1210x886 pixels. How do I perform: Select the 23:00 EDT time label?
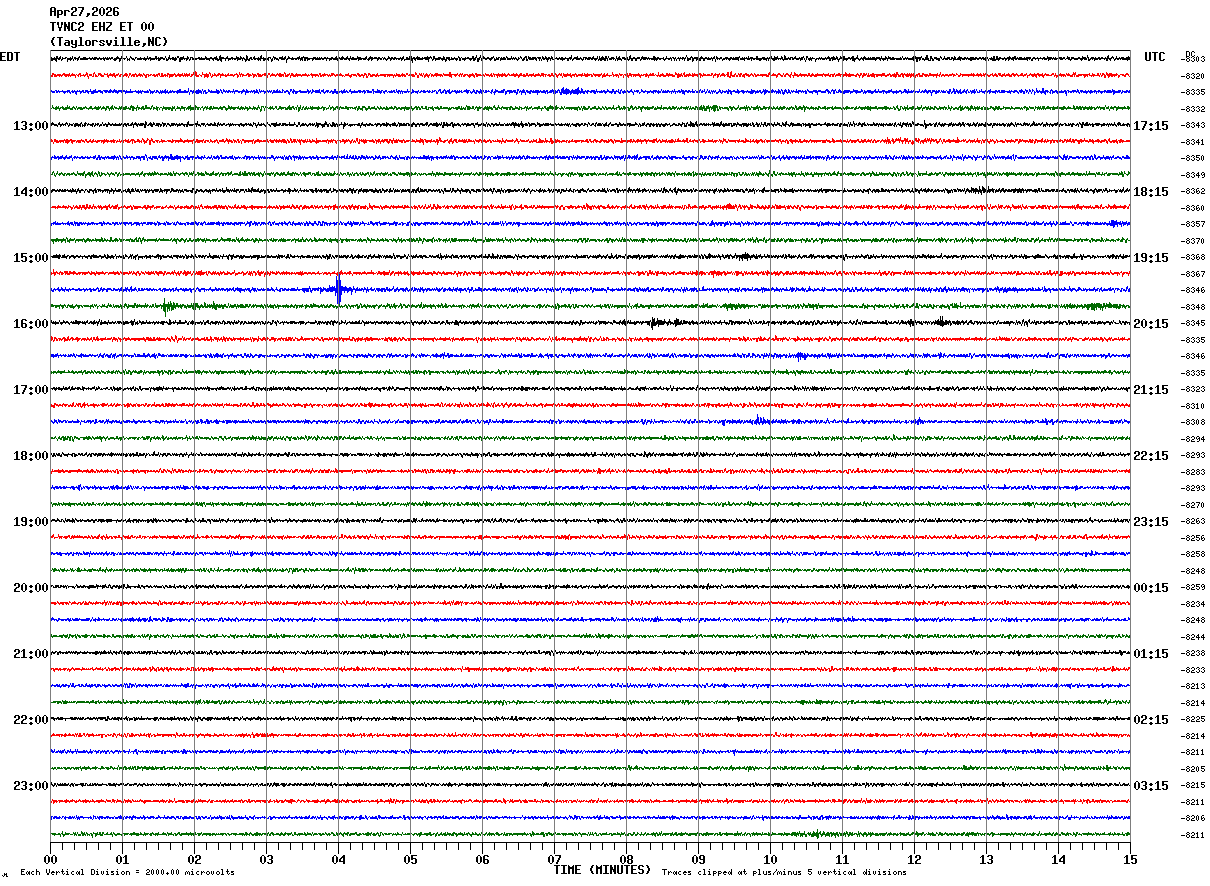coord(30,786)
